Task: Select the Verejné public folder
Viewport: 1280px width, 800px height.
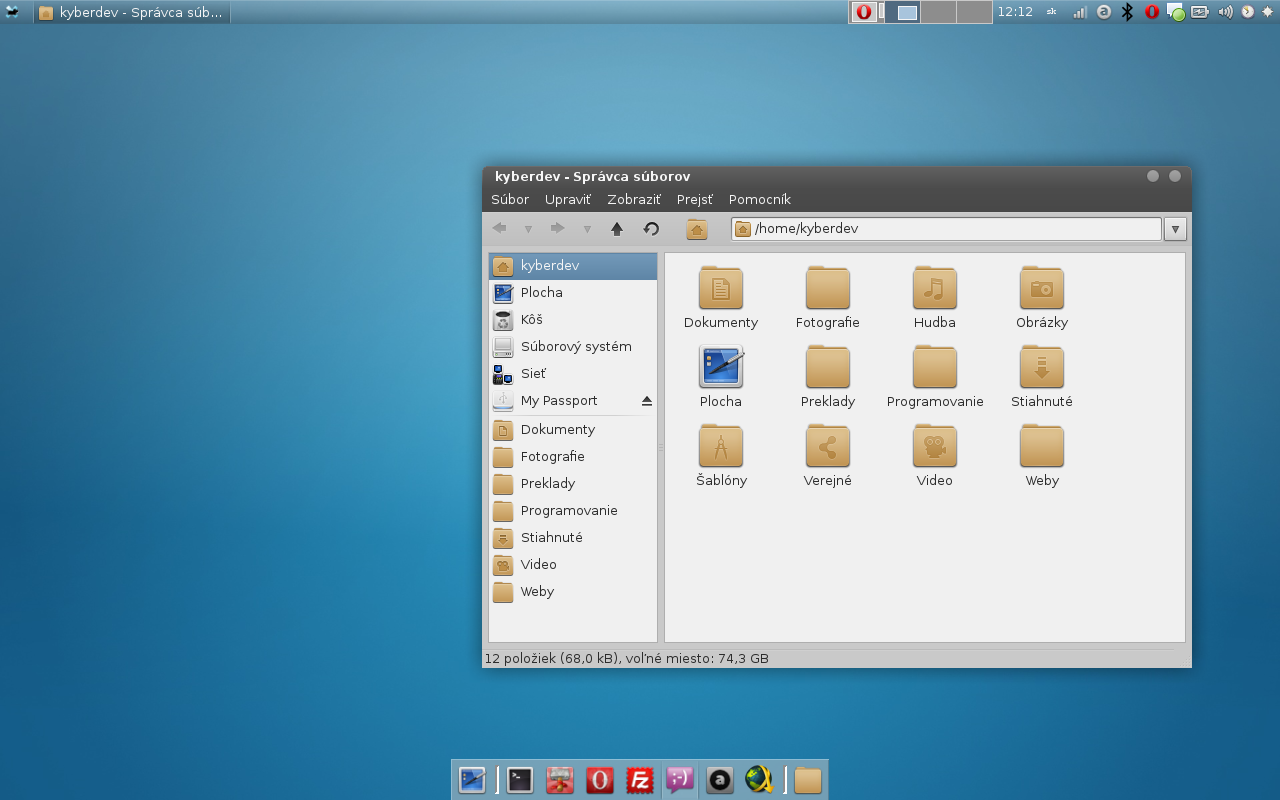Action: click(828, 456)
